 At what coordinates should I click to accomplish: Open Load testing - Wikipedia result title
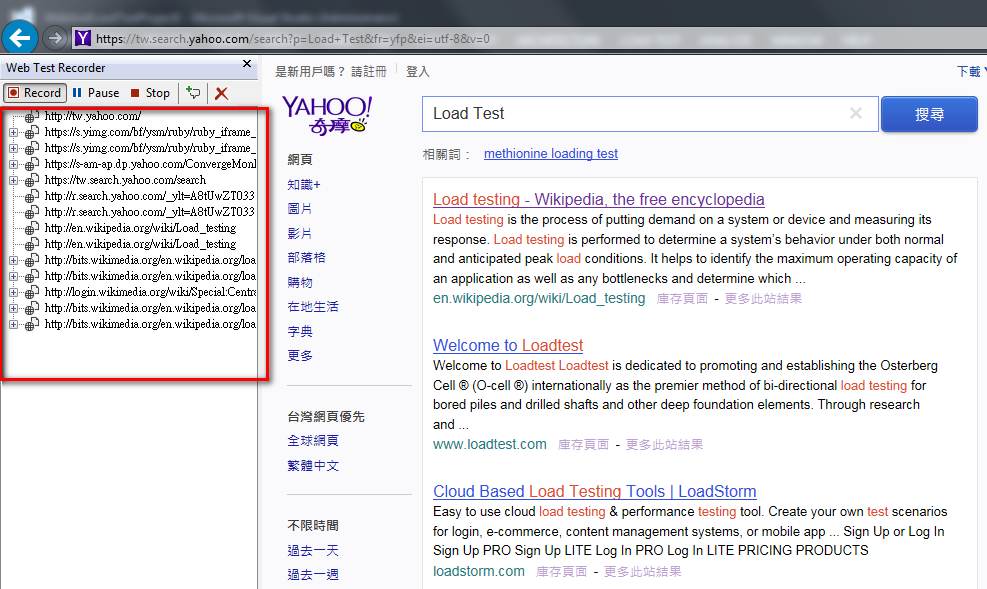(599, 199)
